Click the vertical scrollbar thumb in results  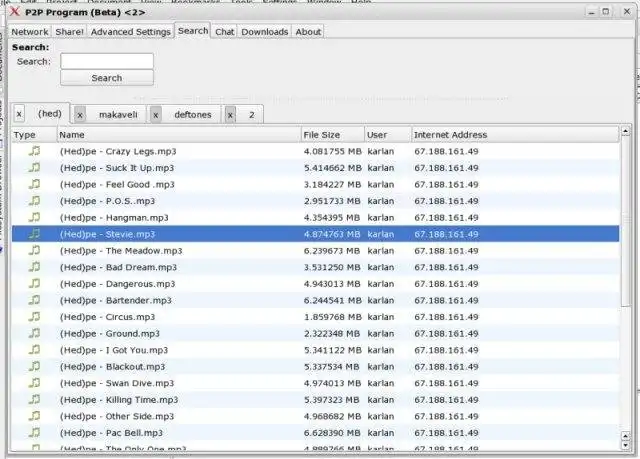[625, 222]
